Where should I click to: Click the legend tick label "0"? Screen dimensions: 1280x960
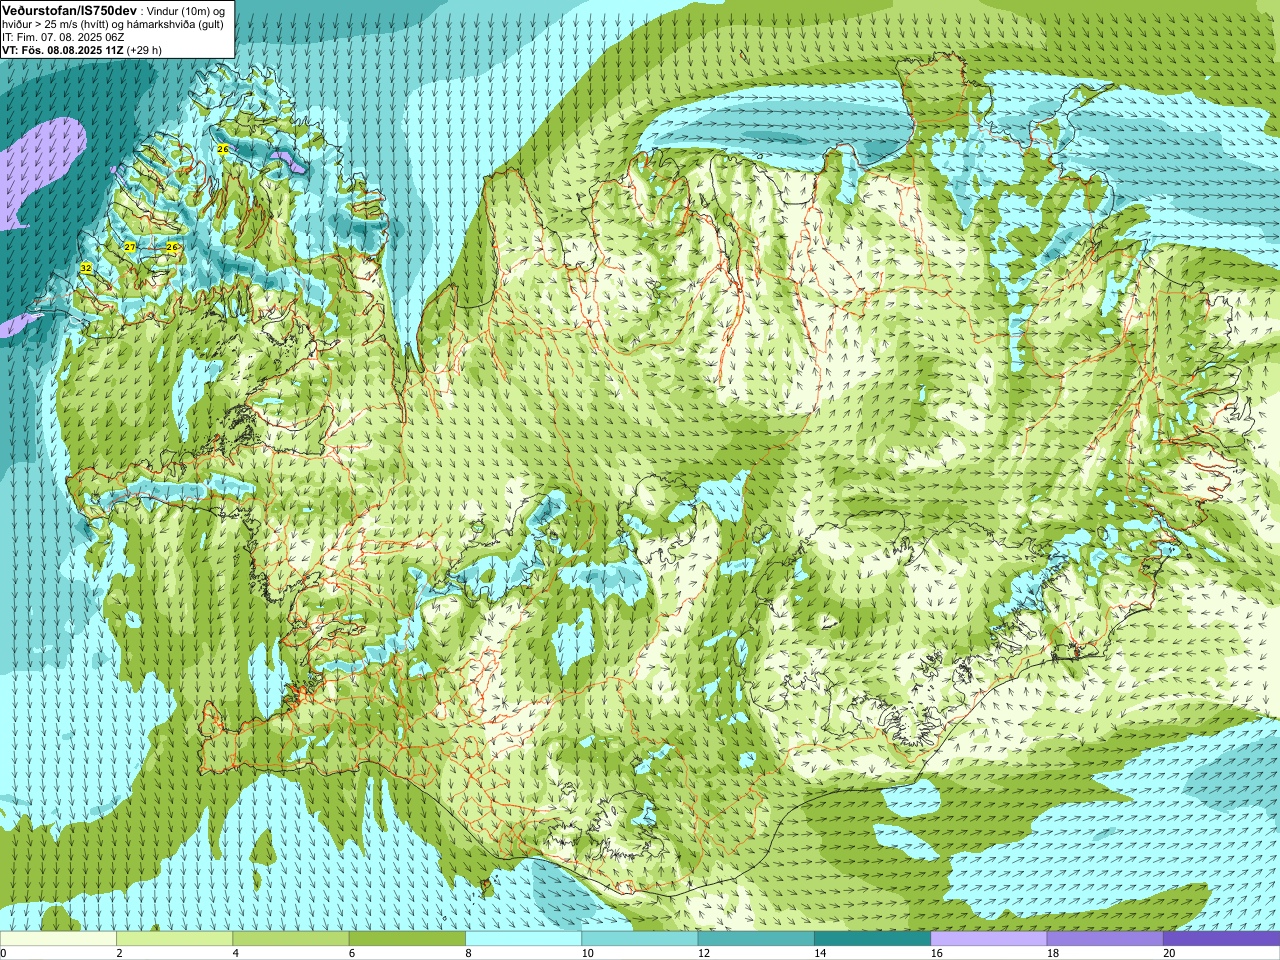pyautogui.click(x=3, y=953)
